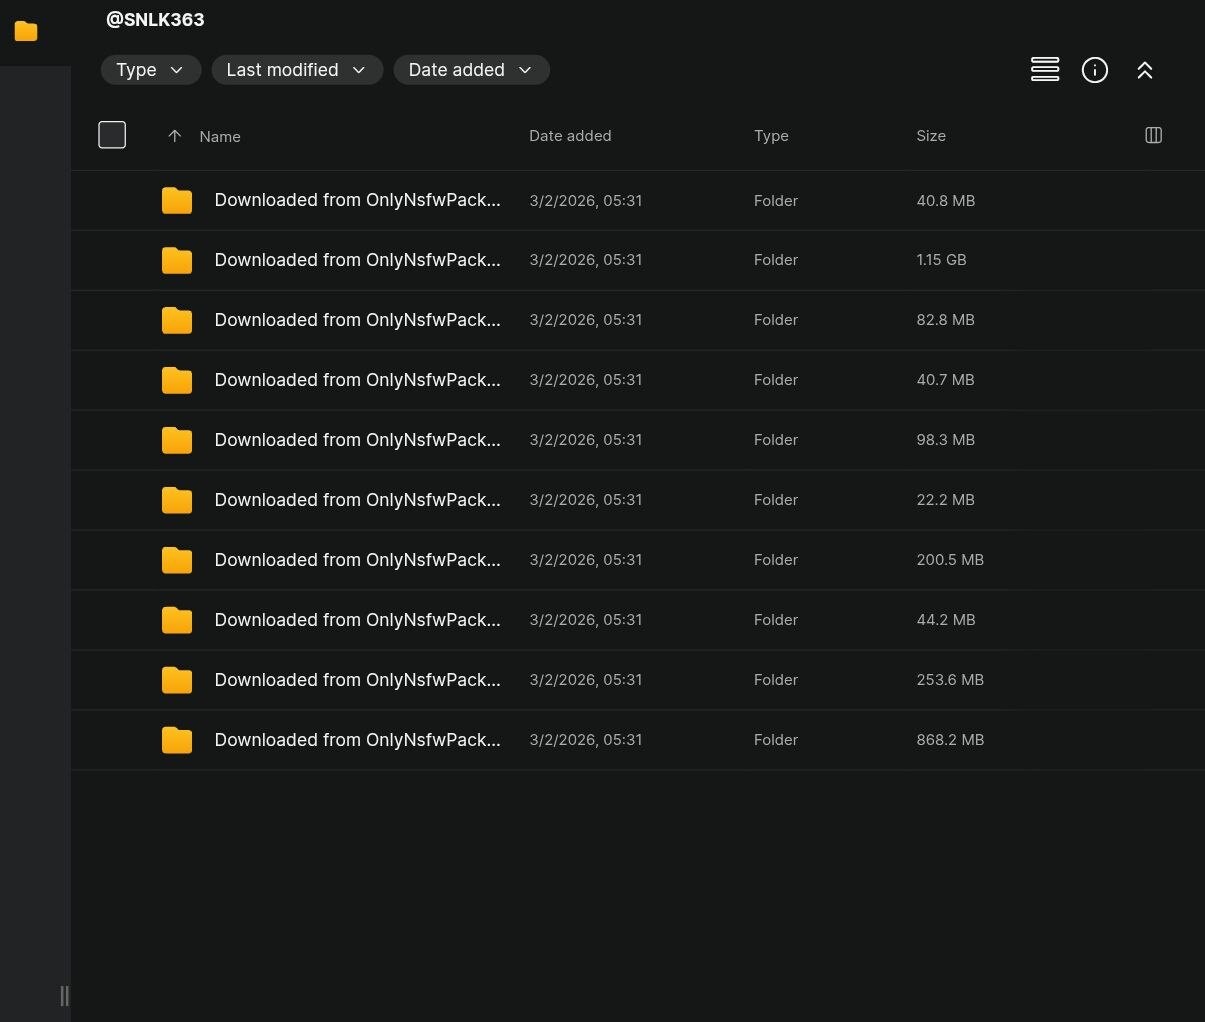Image resolution: width=1205 pixels, height=1022 pixels.
Task: Click the folder icon of the 22.2 MB item
Action: click(x=177, y=500)
